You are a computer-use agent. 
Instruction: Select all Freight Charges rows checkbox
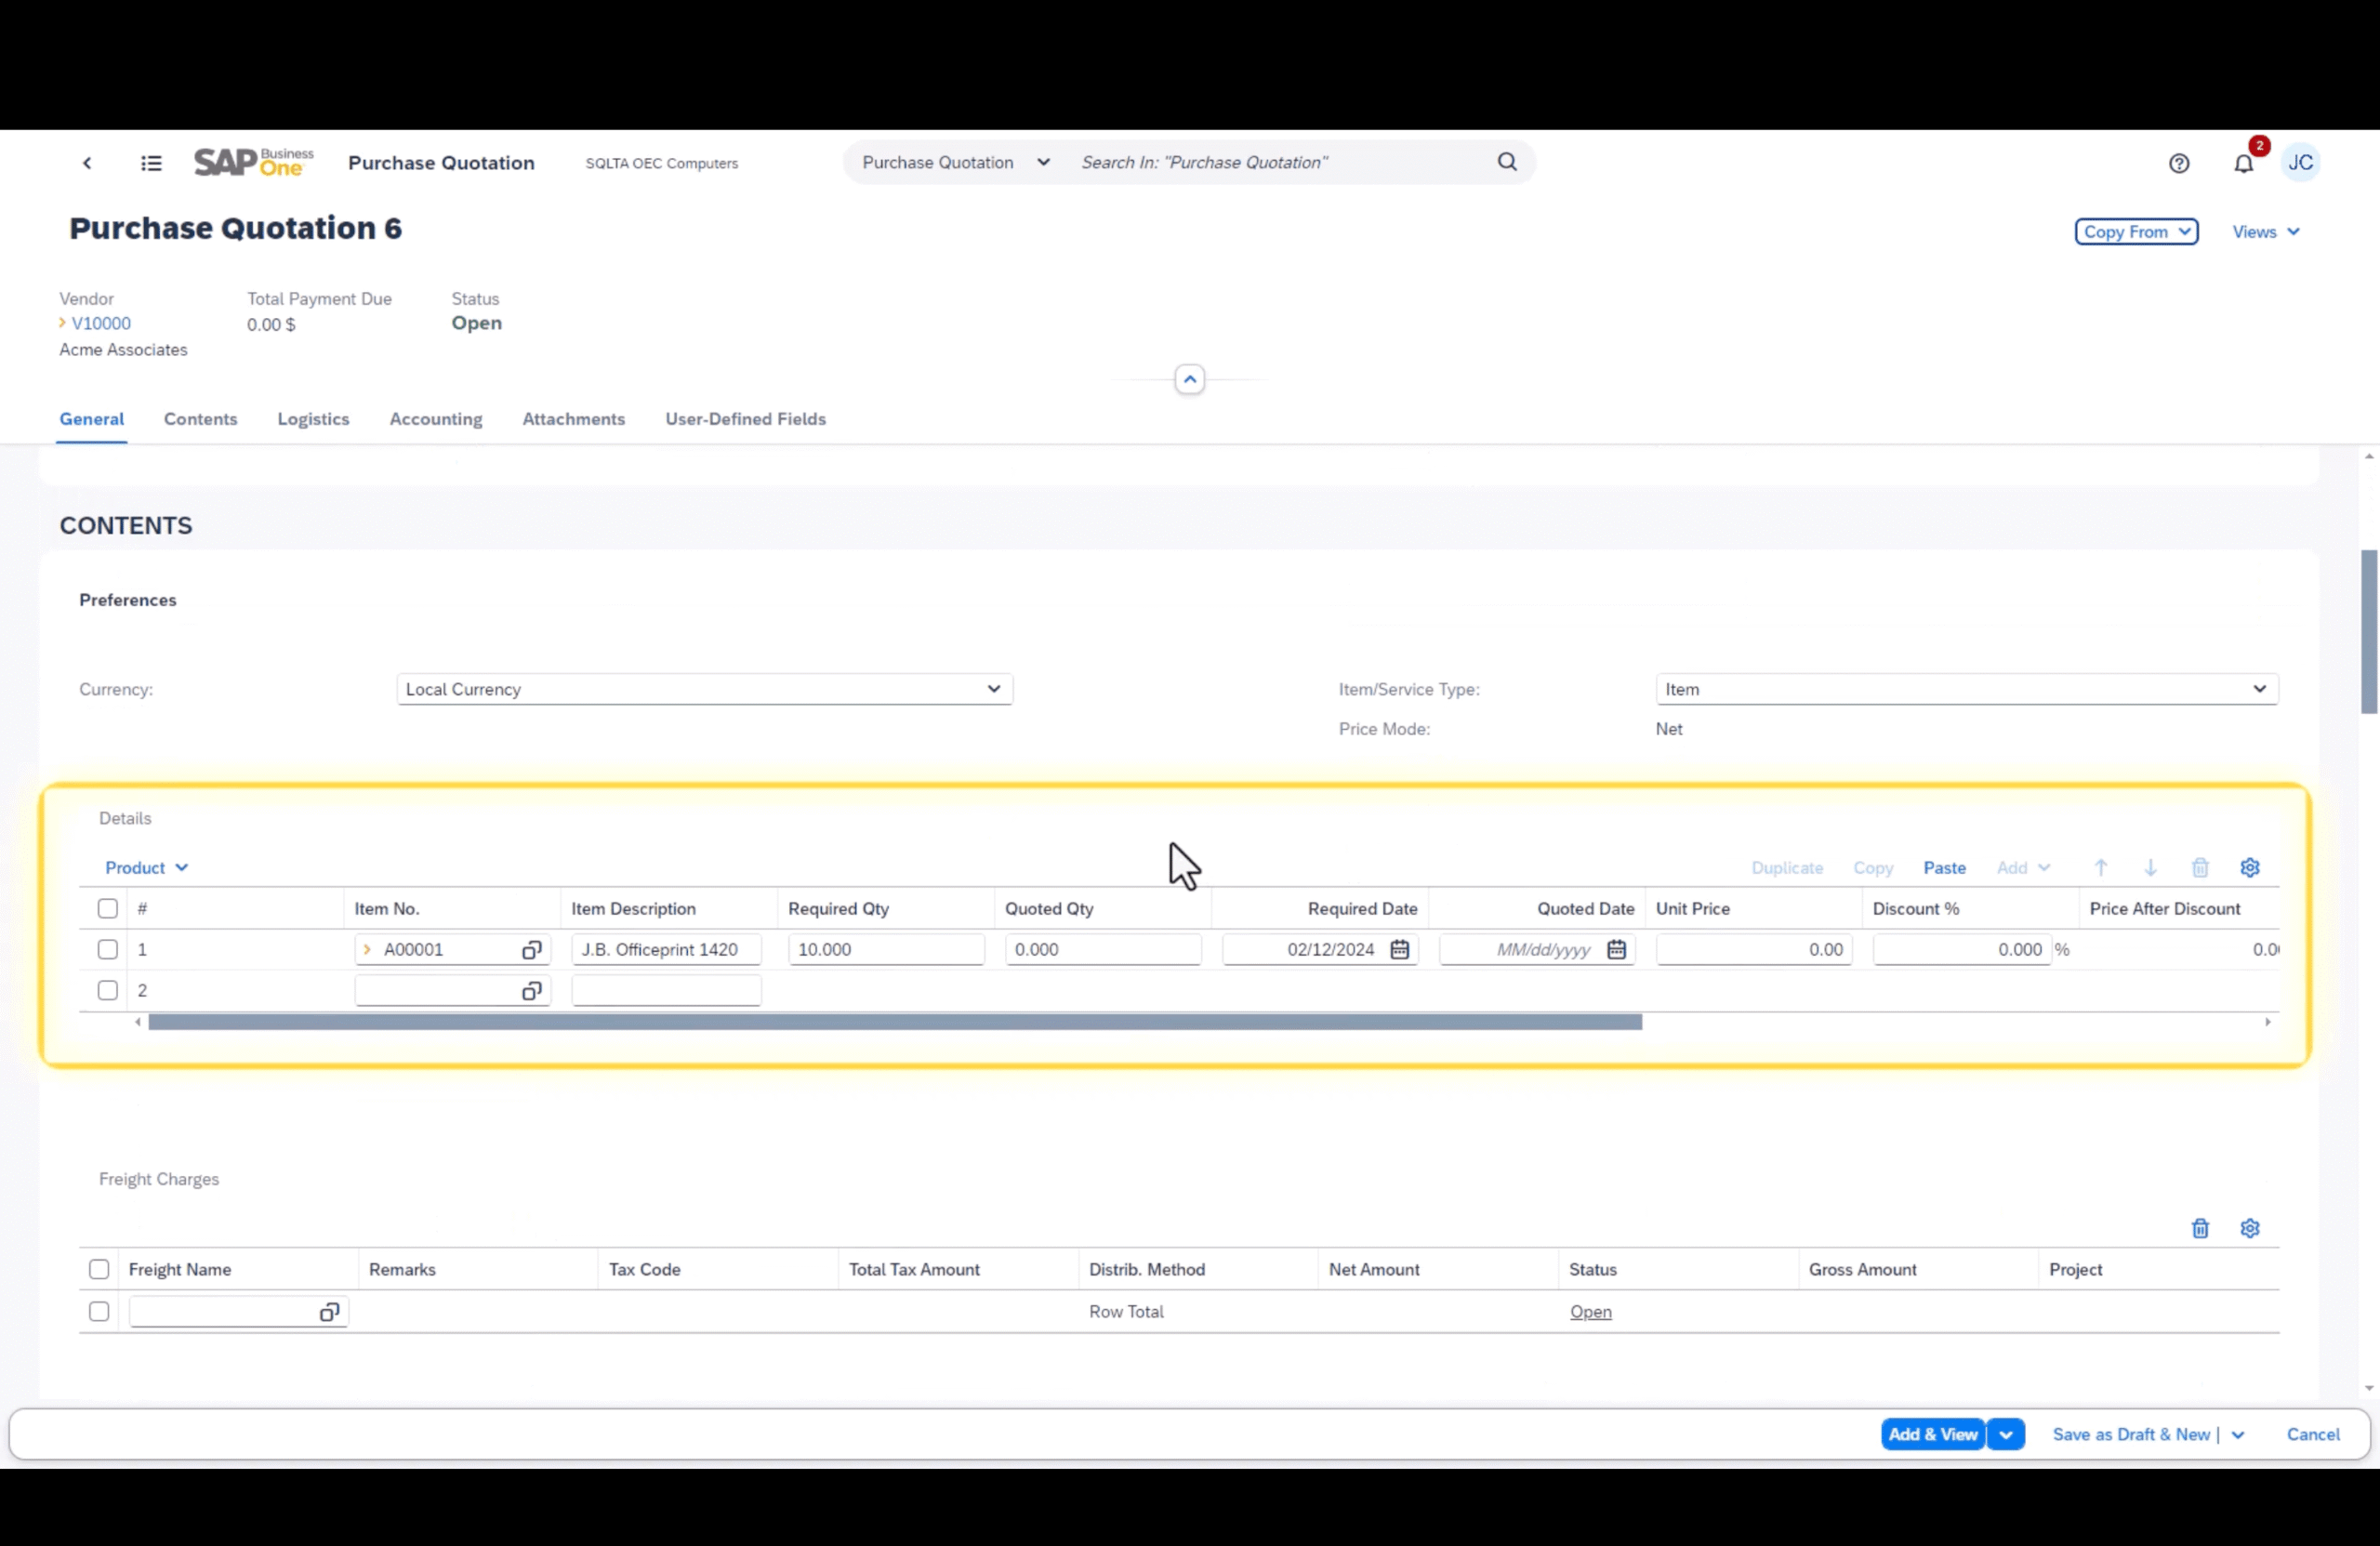pos(99,1270)
